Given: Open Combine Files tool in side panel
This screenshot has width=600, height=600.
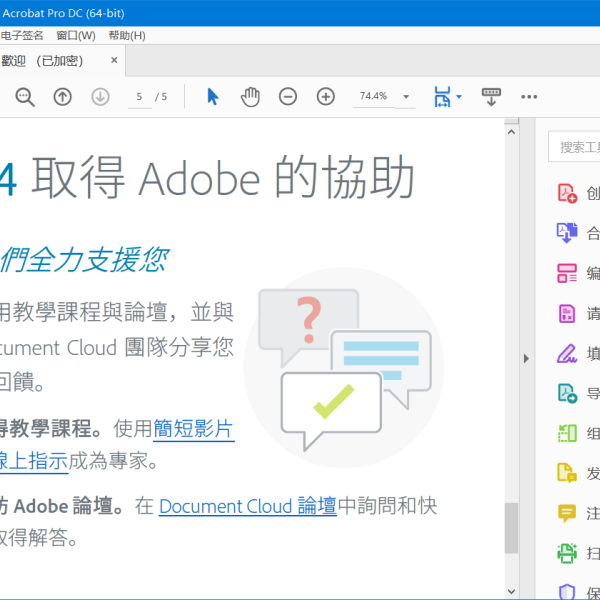Looking at the screenshot, I should [567, 233].
